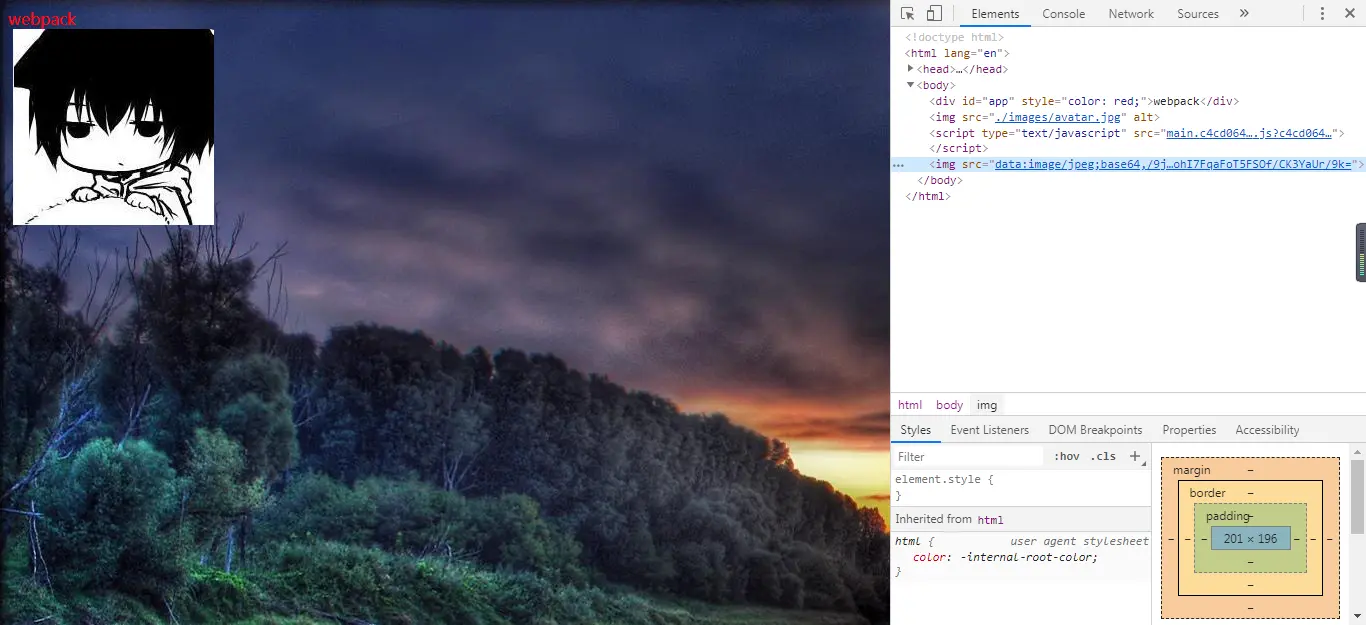Viewport: 1366px width, 625px height.
Task: Close the DevTools panel
Action: pyautogui.click(x=1348, y=14)
